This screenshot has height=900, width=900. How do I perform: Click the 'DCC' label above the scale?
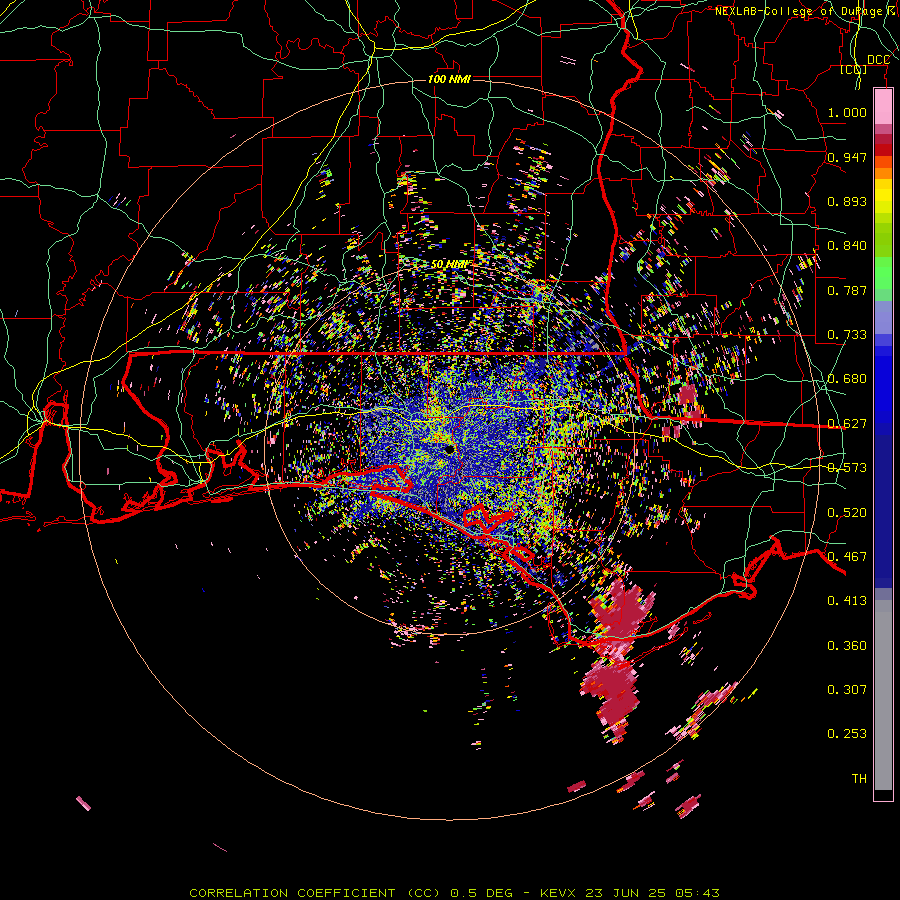click(x=878, y=60)
